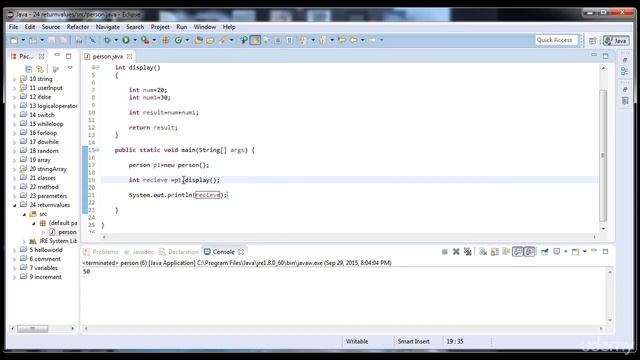Expand the 10 string project
Screen dimensions: 640x360
[x=15, y=79]
